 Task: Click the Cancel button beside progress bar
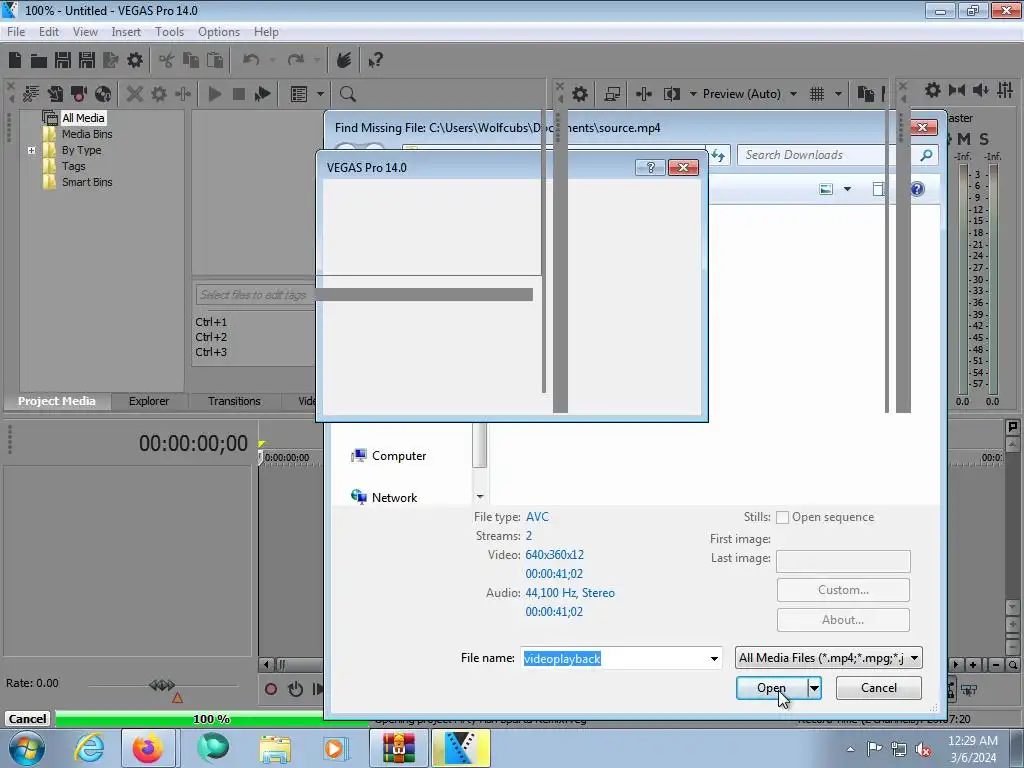(x=27, y=719)
